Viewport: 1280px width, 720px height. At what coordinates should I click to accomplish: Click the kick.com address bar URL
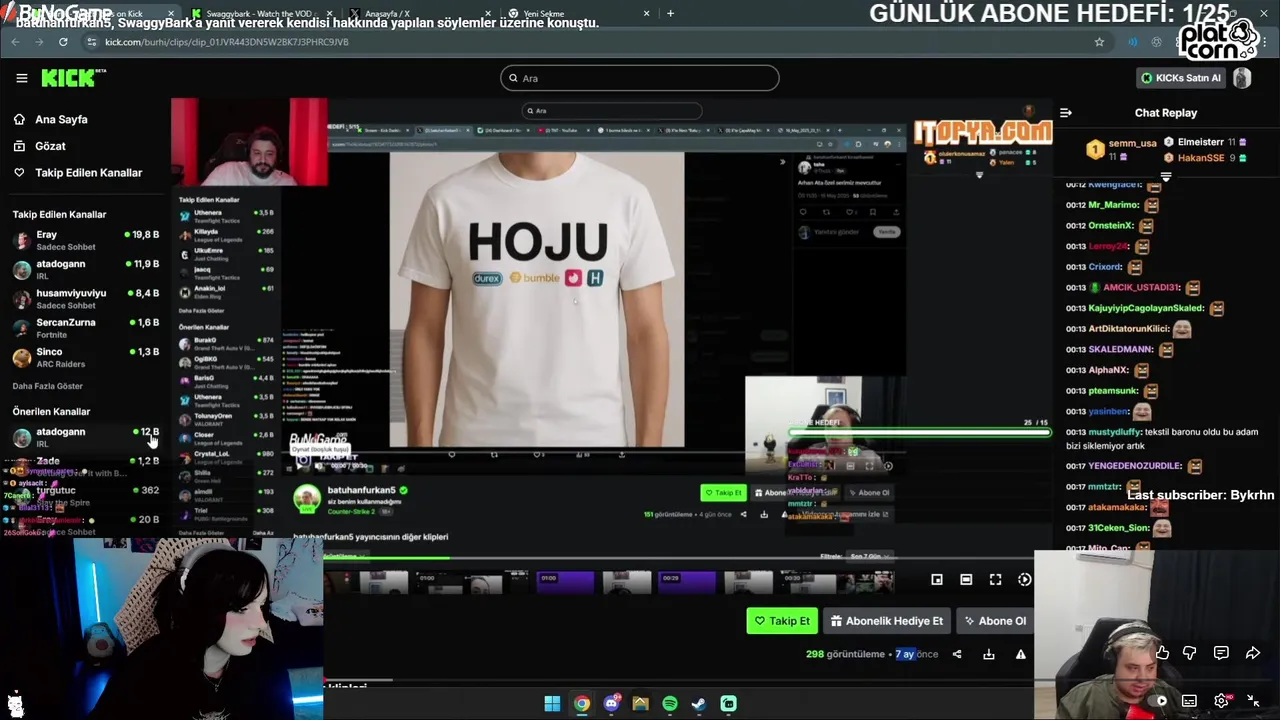(226, 42)
